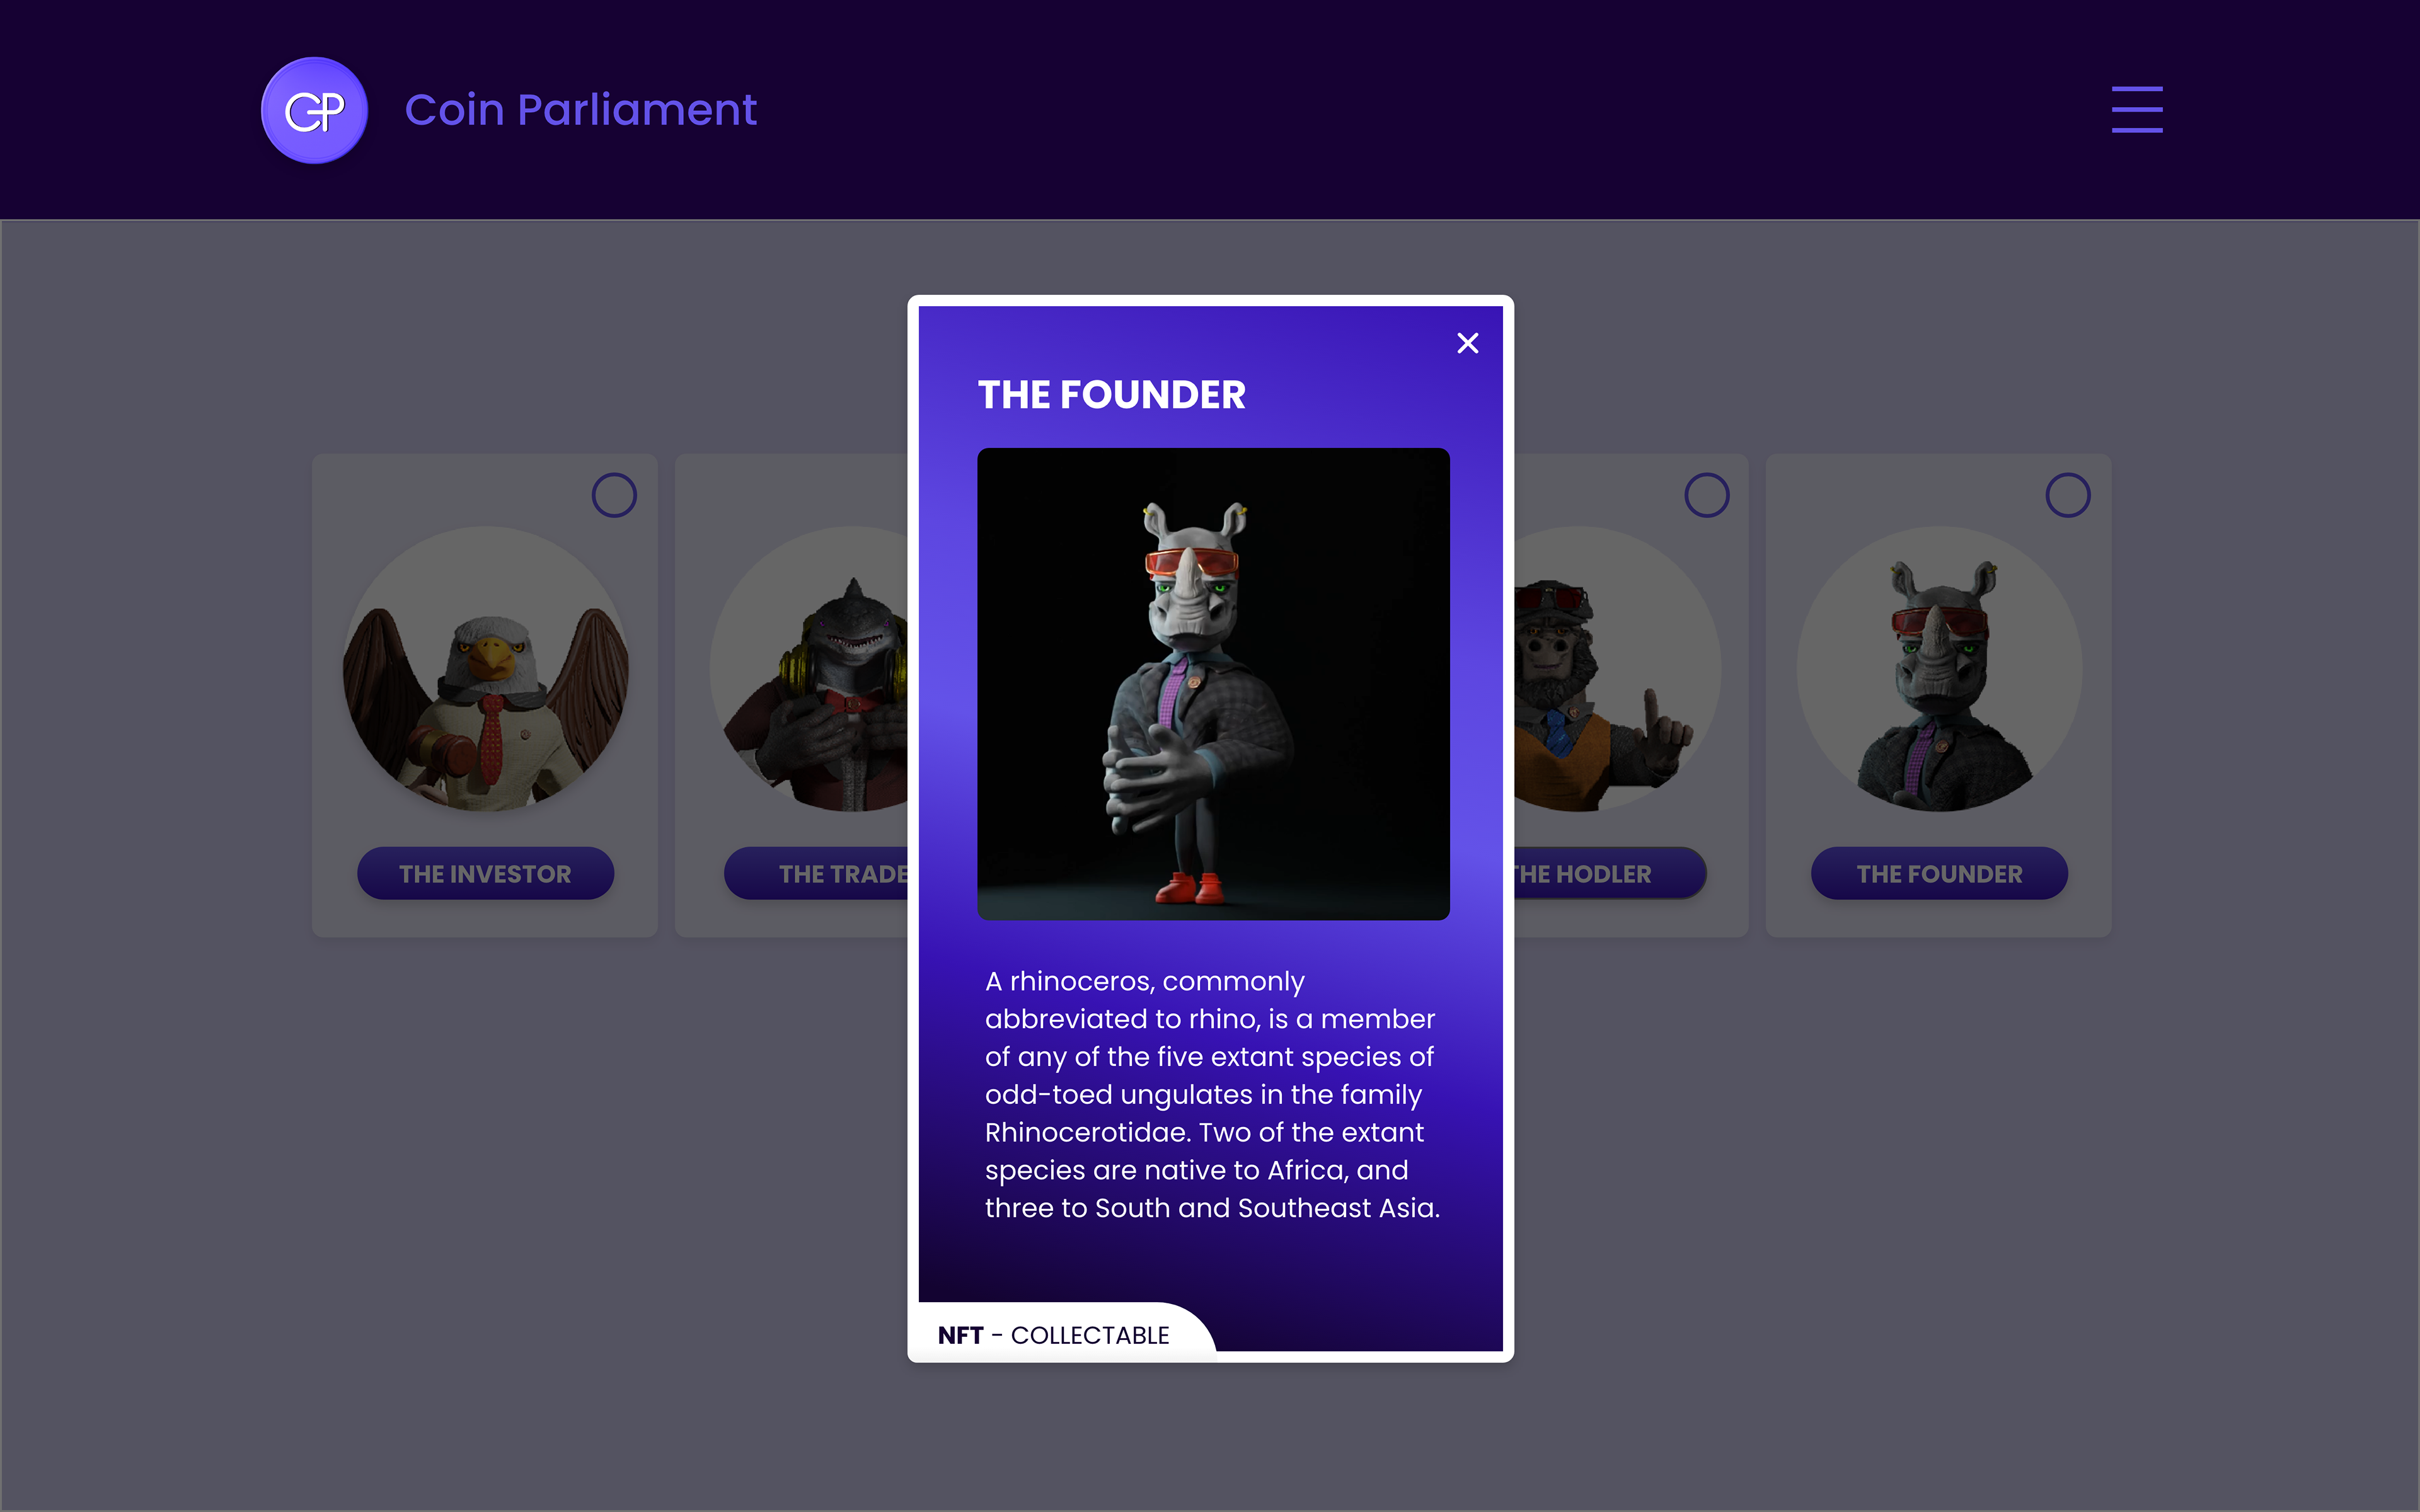Click the rhino Founder avatar on card
This screenshot has width=2420, height=1512.
1939,669
